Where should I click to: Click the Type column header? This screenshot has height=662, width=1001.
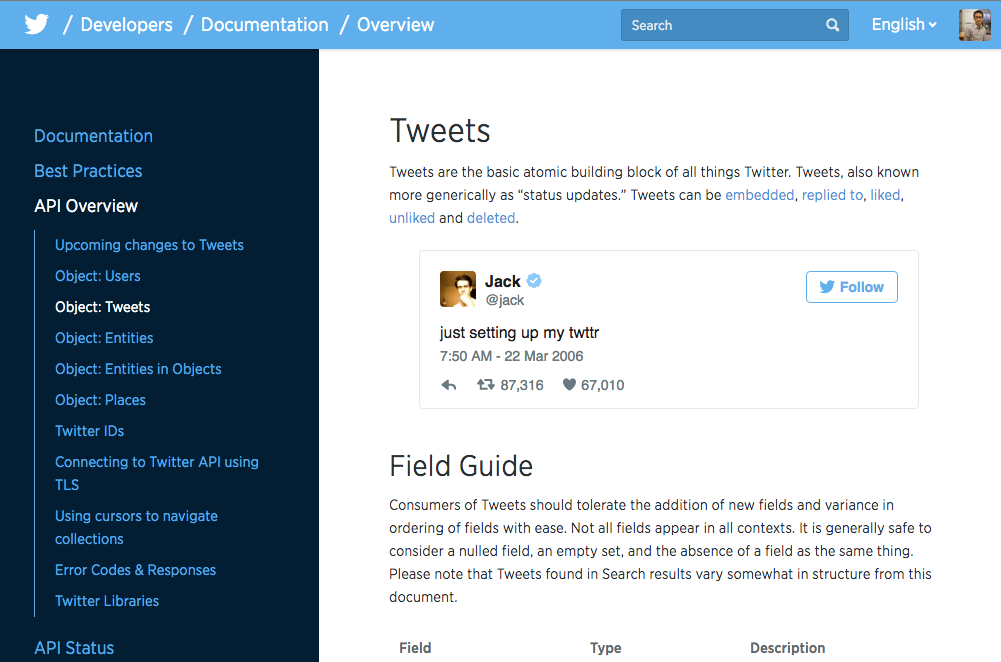[x=605, y=648]
